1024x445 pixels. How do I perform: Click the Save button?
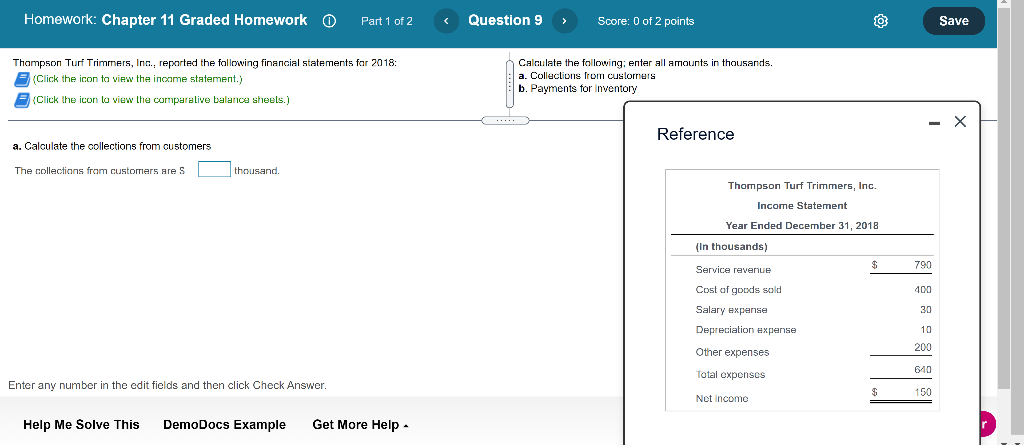click(x=953, y=21)
